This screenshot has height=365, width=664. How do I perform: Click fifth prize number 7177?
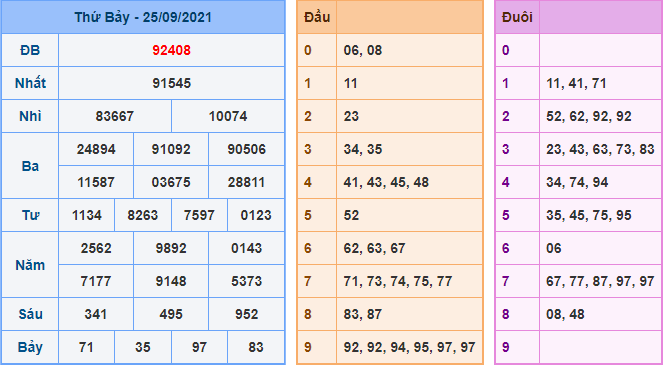(x=96, y=282)
